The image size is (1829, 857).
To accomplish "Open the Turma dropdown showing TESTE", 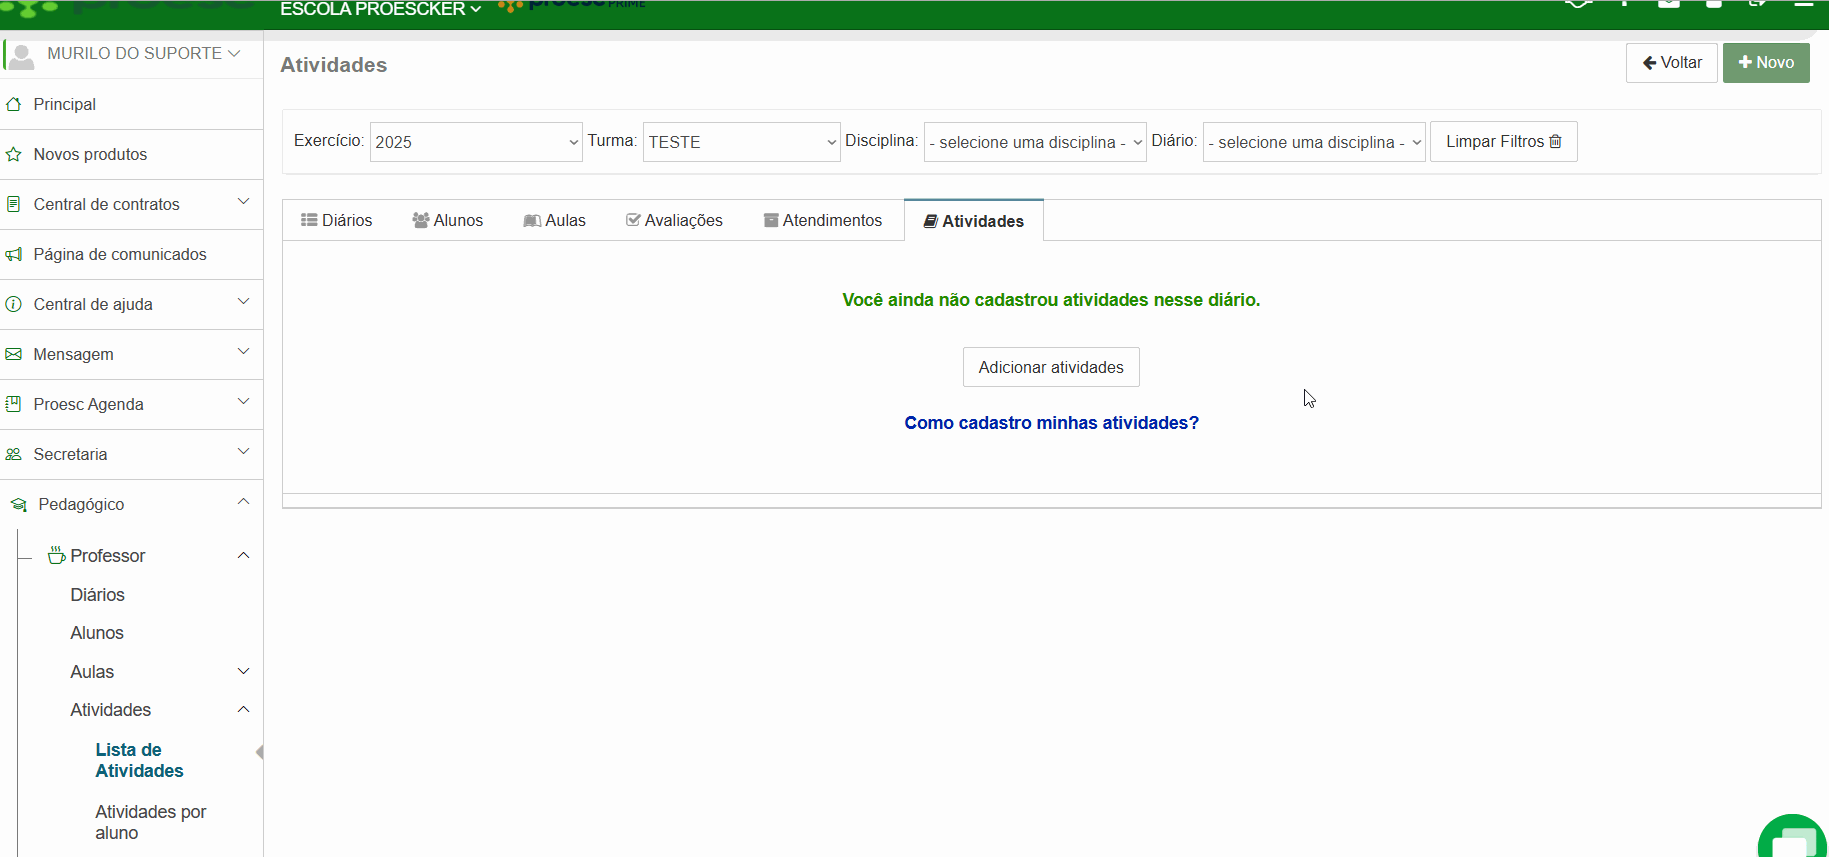I will click(x=740, y=142).
